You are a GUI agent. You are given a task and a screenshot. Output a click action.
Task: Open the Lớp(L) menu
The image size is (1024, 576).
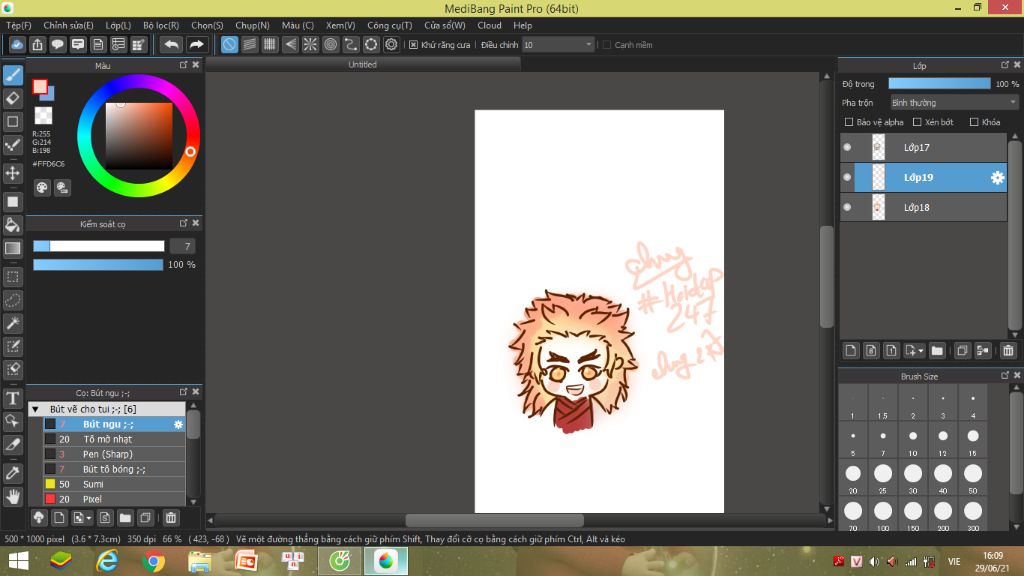pyautogui.click(x=118, y=25)
